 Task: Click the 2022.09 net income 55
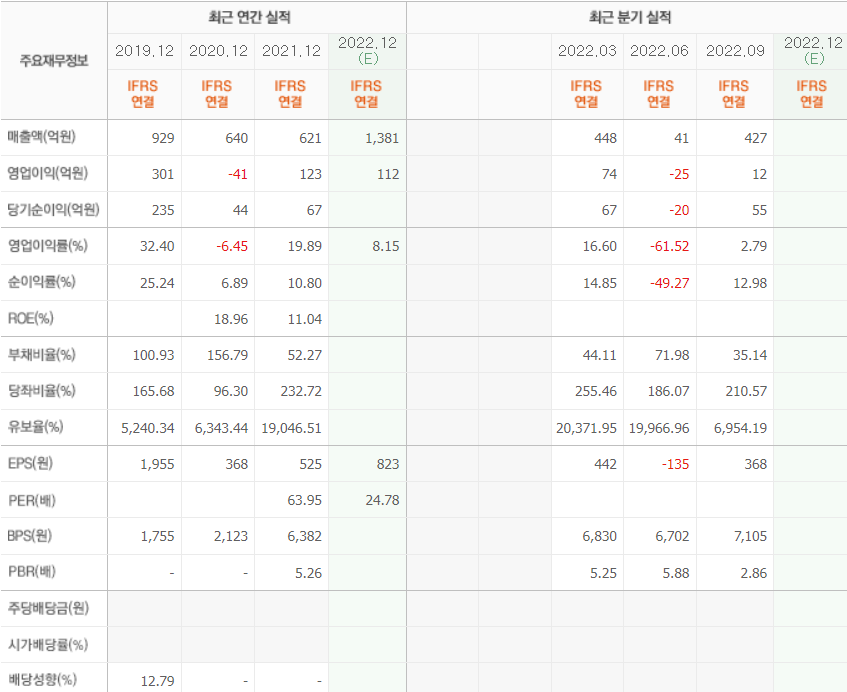pos(759,210)
